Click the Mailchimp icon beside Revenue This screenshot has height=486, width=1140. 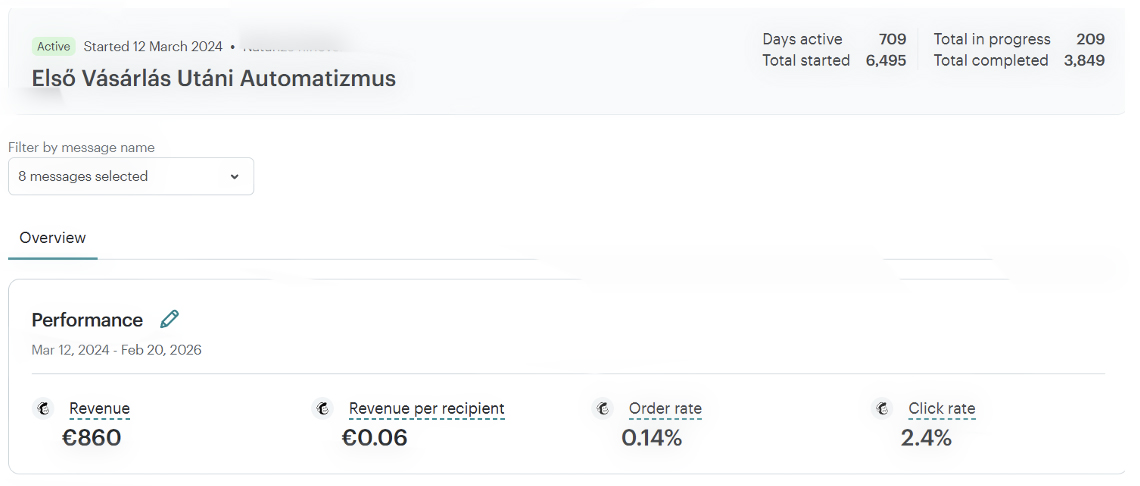click(x=43, y=409)
